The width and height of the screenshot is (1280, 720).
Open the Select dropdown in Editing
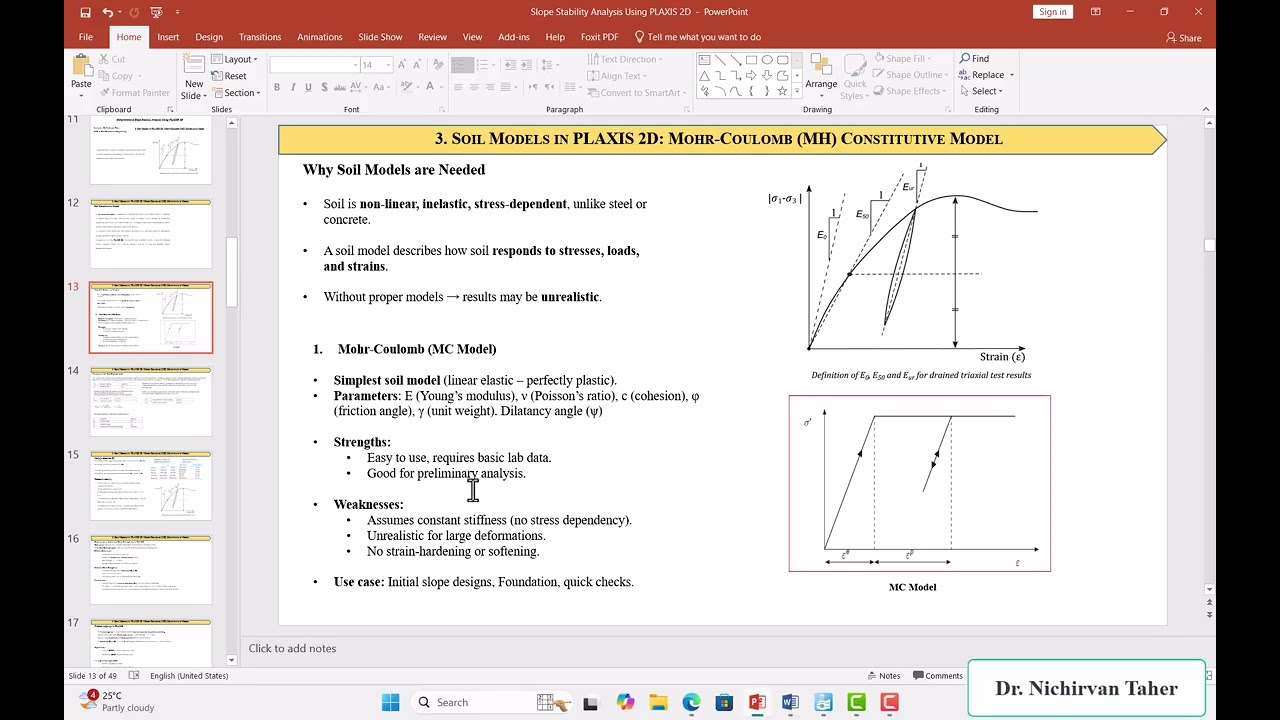(x=986, y=91)
